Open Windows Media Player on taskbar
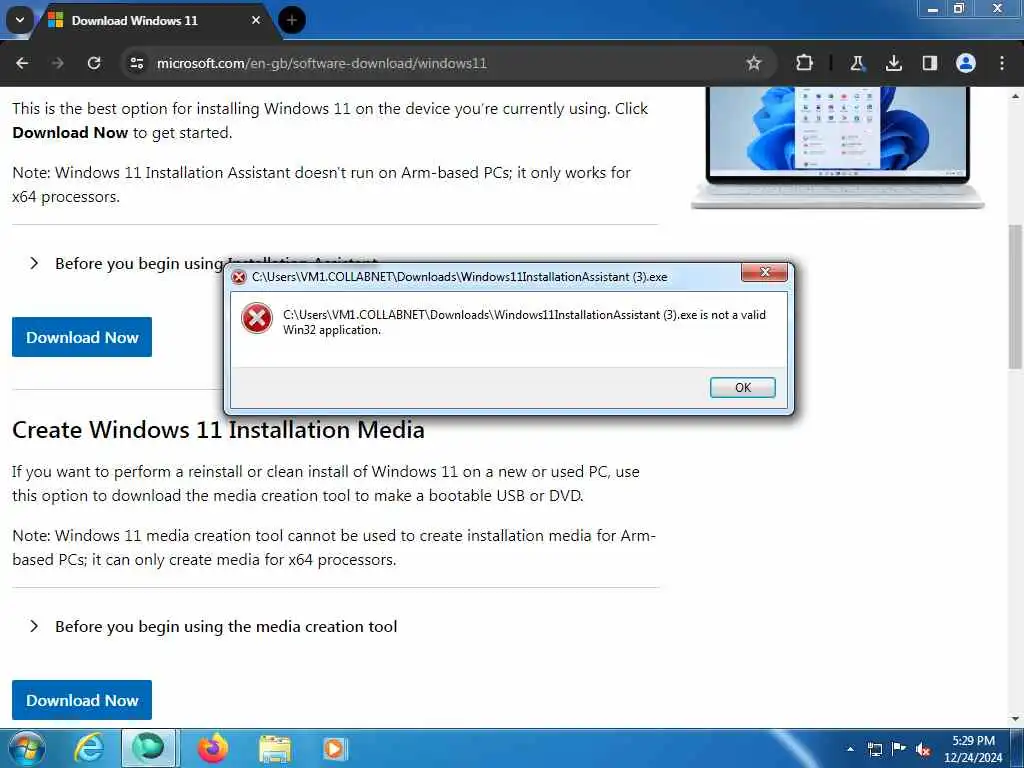The width and height of the screenshot is (1024, 768). tap(334, 748)
